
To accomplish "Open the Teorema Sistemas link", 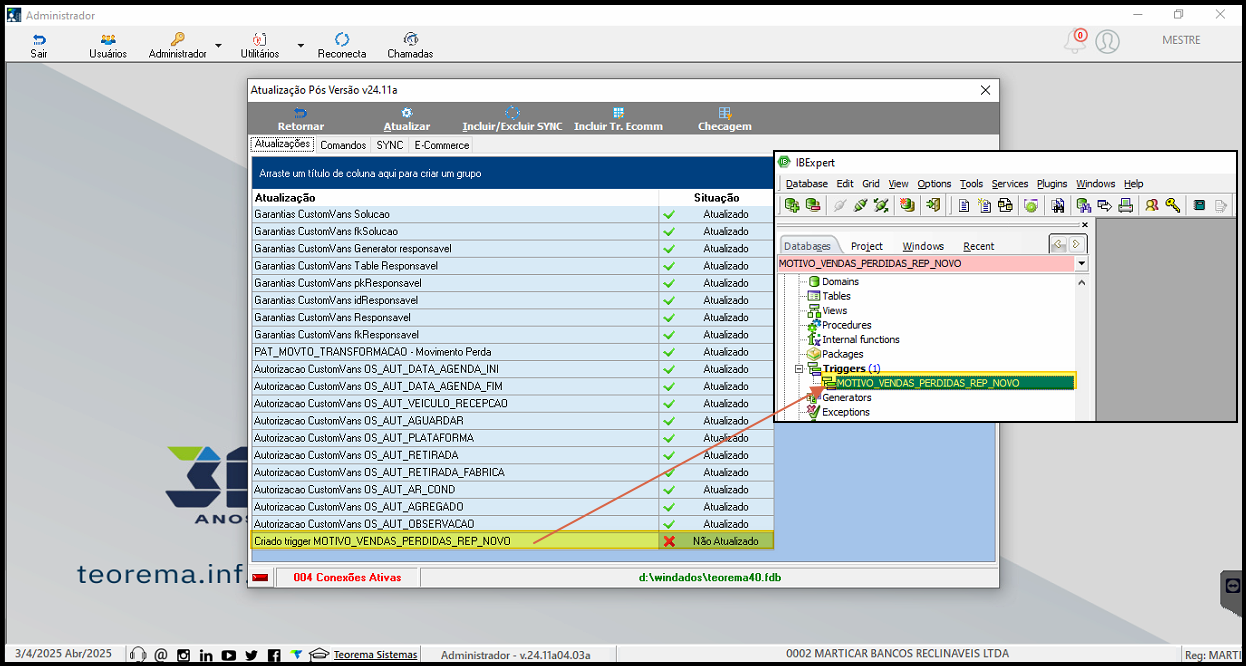I will tap(376, 655).
